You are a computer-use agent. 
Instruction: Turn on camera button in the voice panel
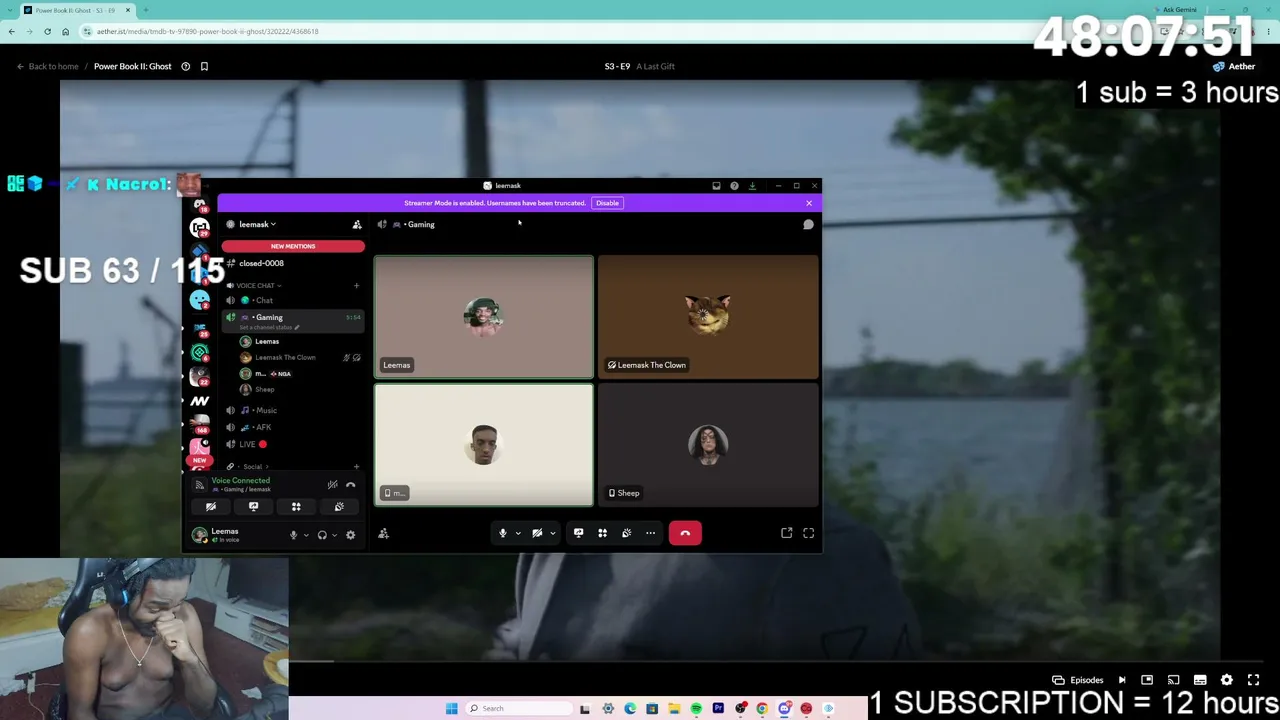click(211, 507)
